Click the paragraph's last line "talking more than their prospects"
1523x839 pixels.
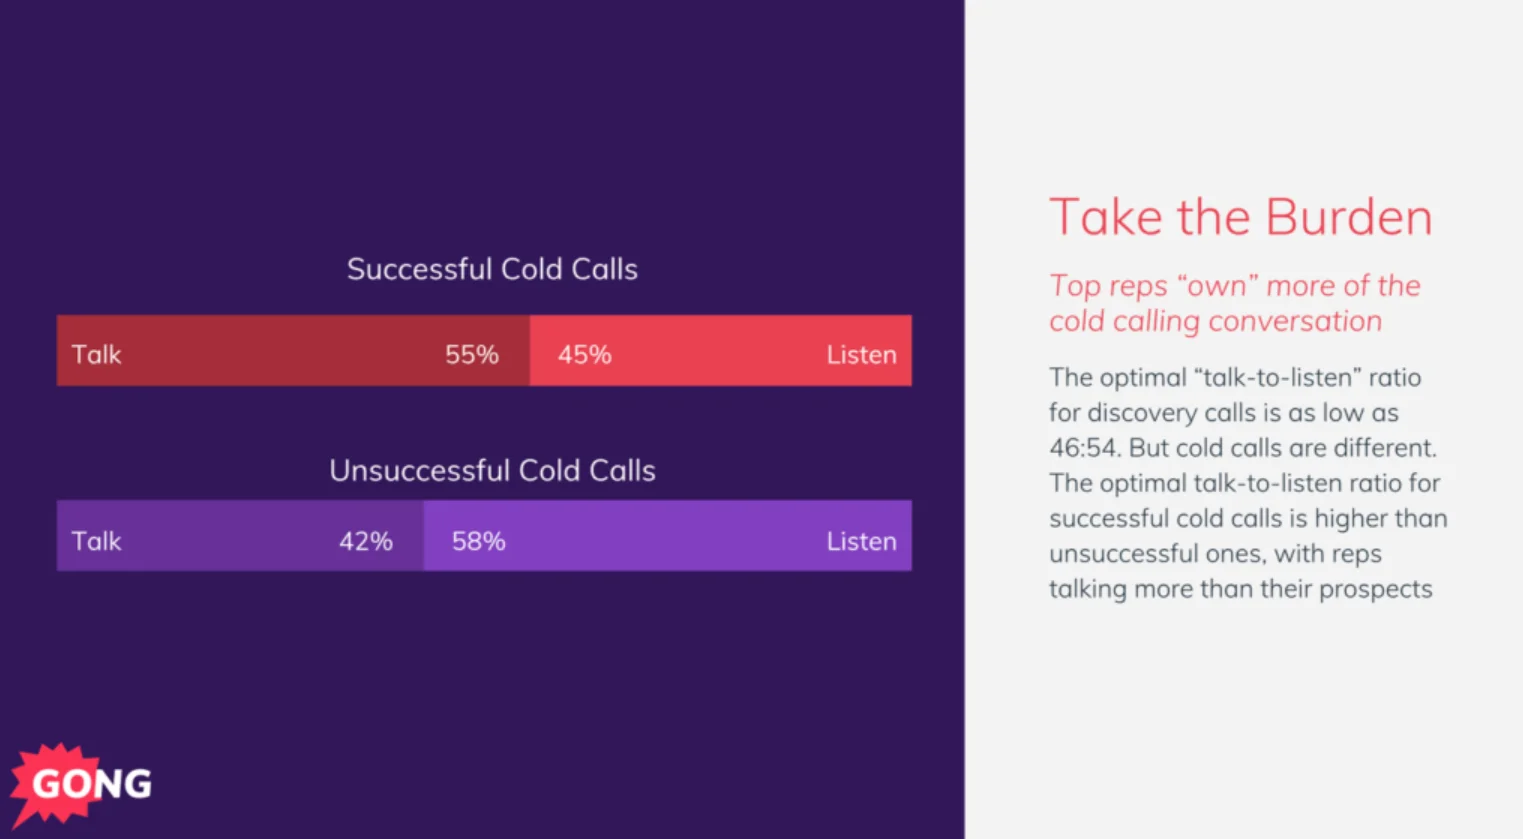pos(1240,589)
